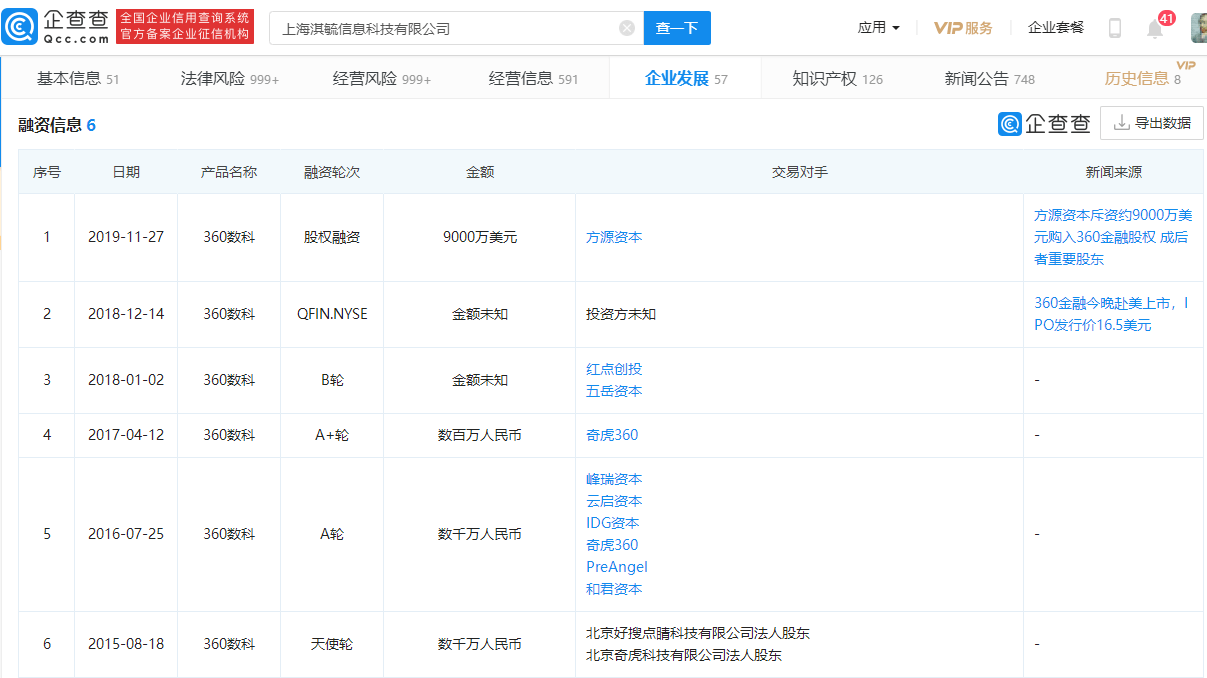Viewport: 1207px width, 678px height.
Task: Click the date 2017-04-12 cell
Action: [x=126, y=435]
